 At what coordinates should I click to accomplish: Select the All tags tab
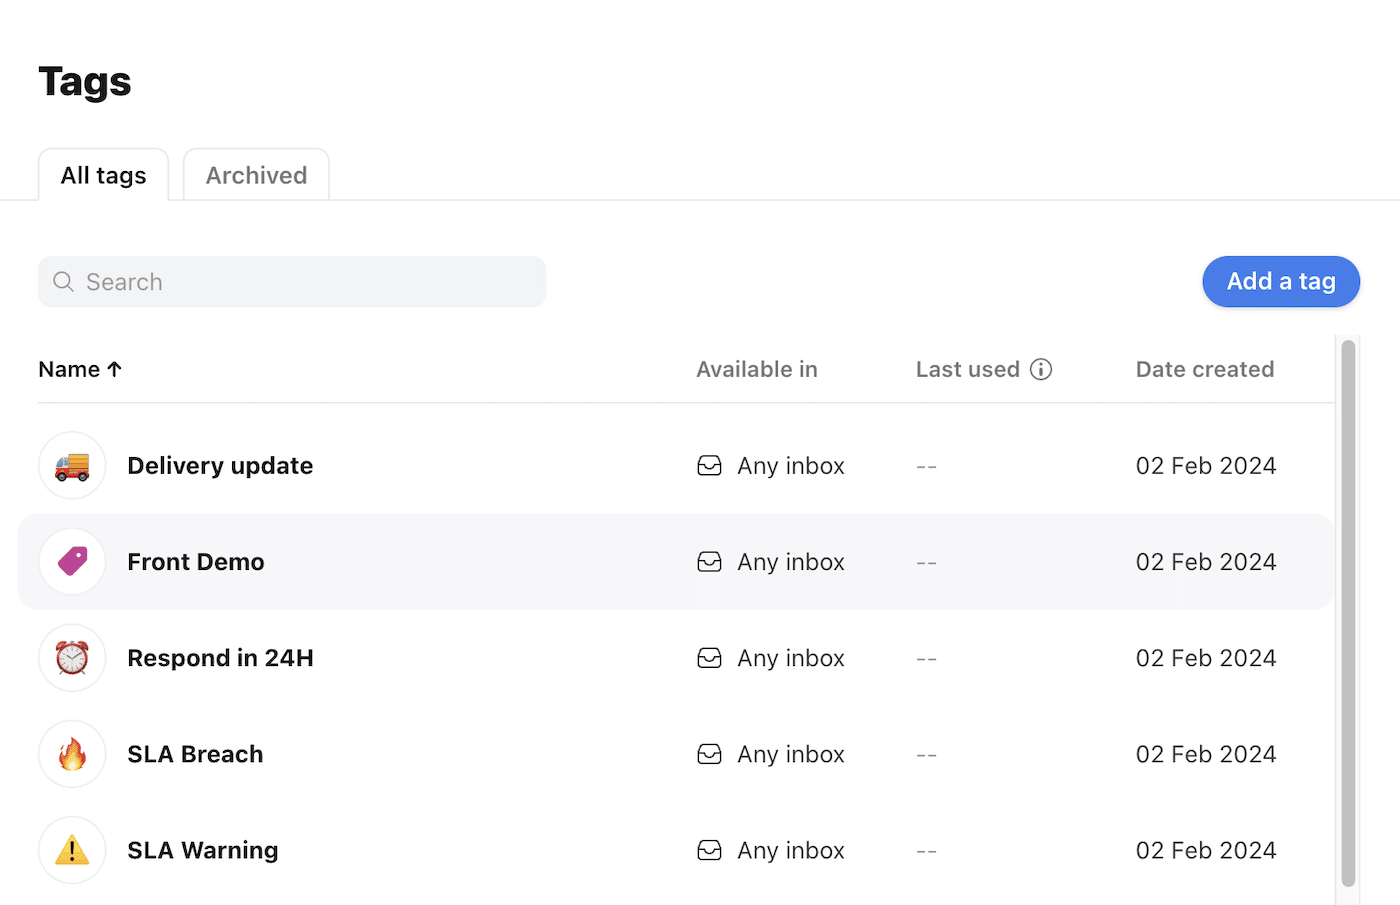pos(103,175)
